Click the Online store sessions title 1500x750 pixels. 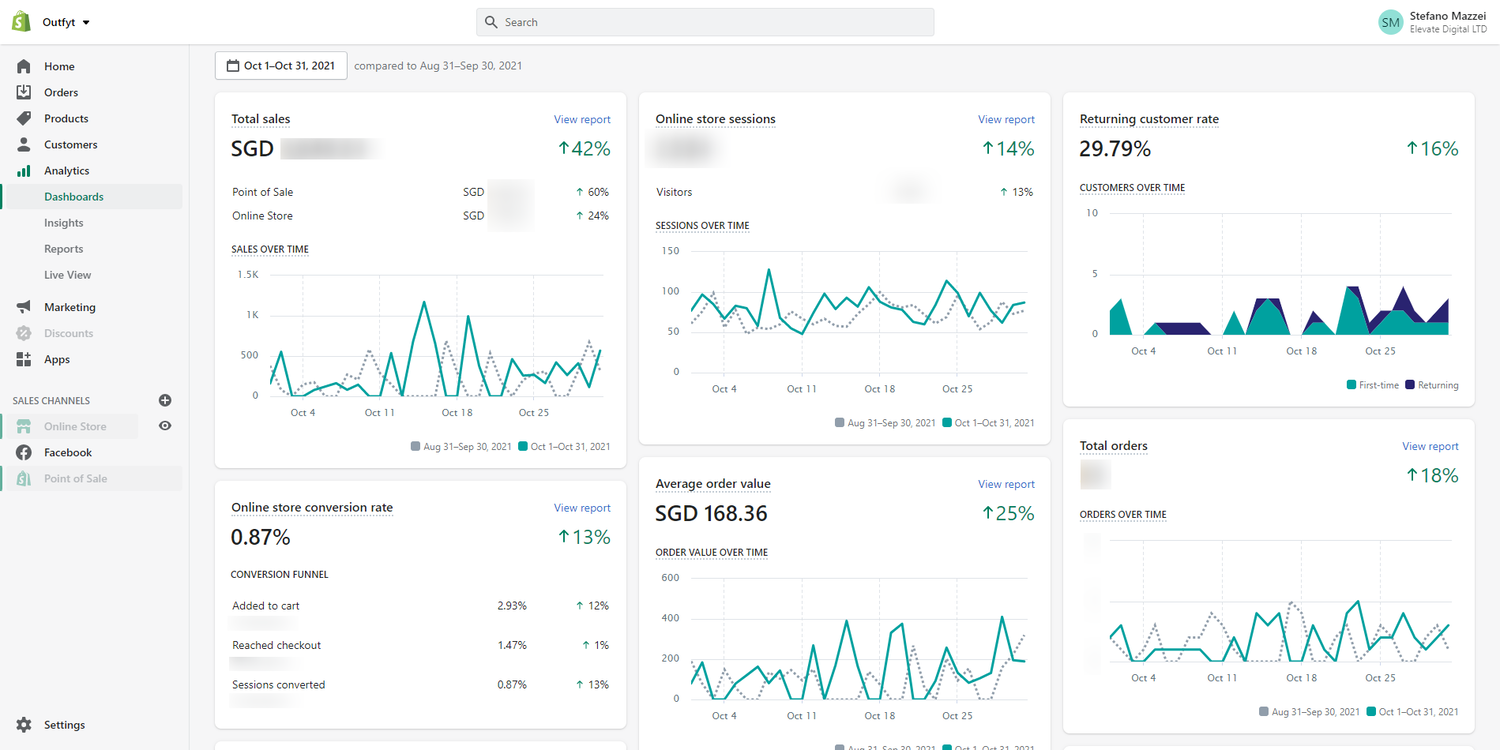(715, 119)
